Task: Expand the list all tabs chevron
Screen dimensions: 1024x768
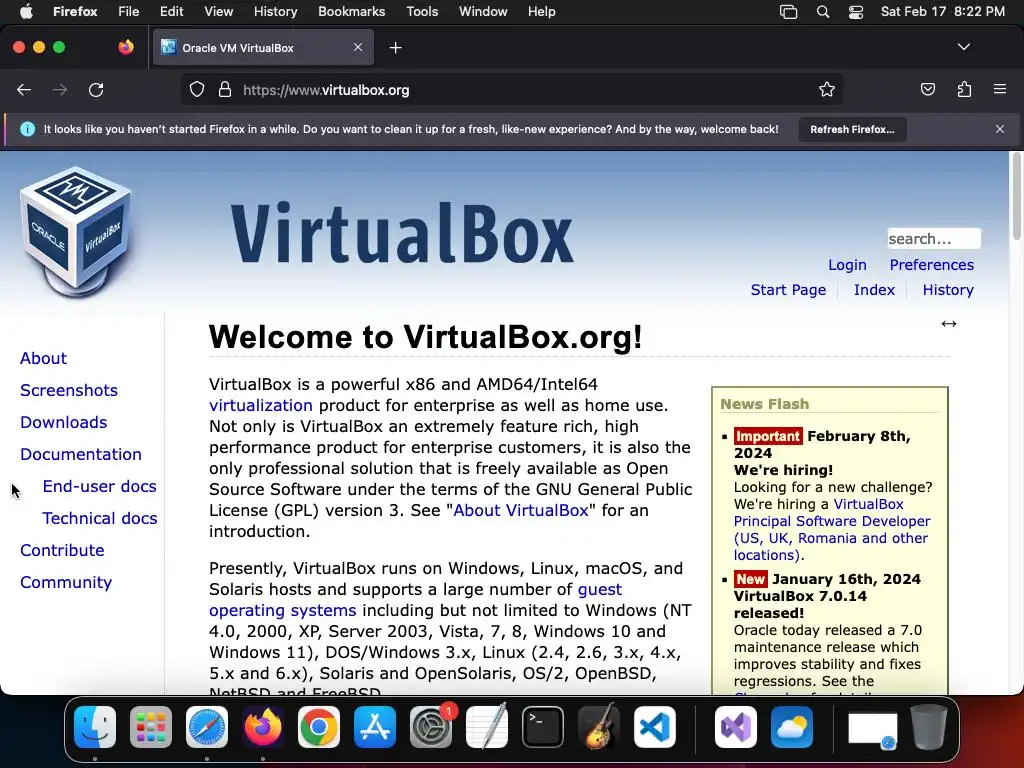Action: pyautogui.click(x=963, y=47)
